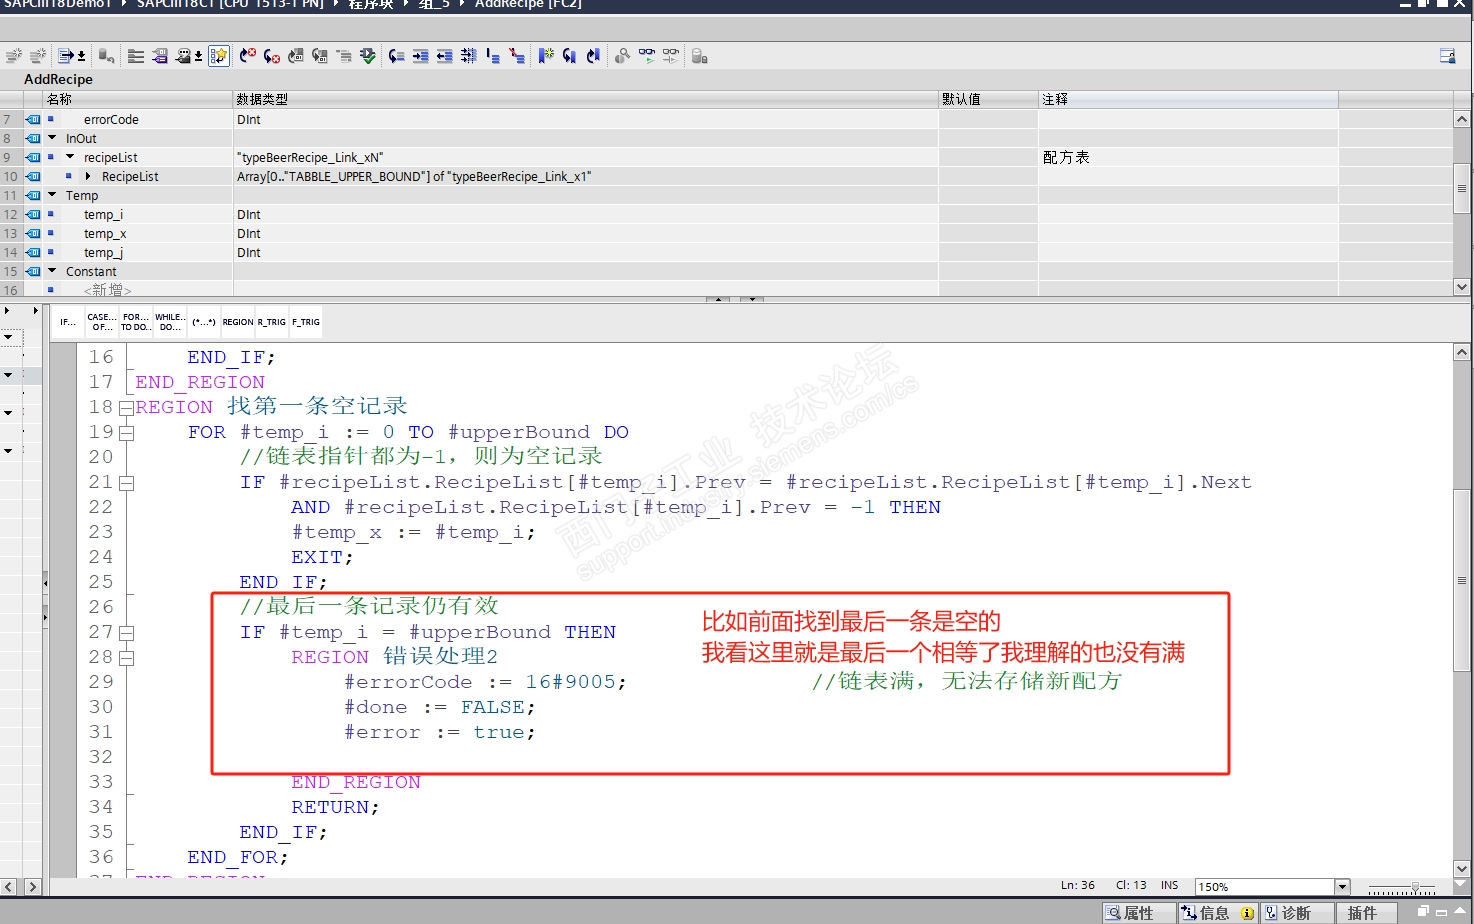This screenshot has height=924, width=1474.
Task: Collapse the Temp section in interface table
Action: coord(52,195)
